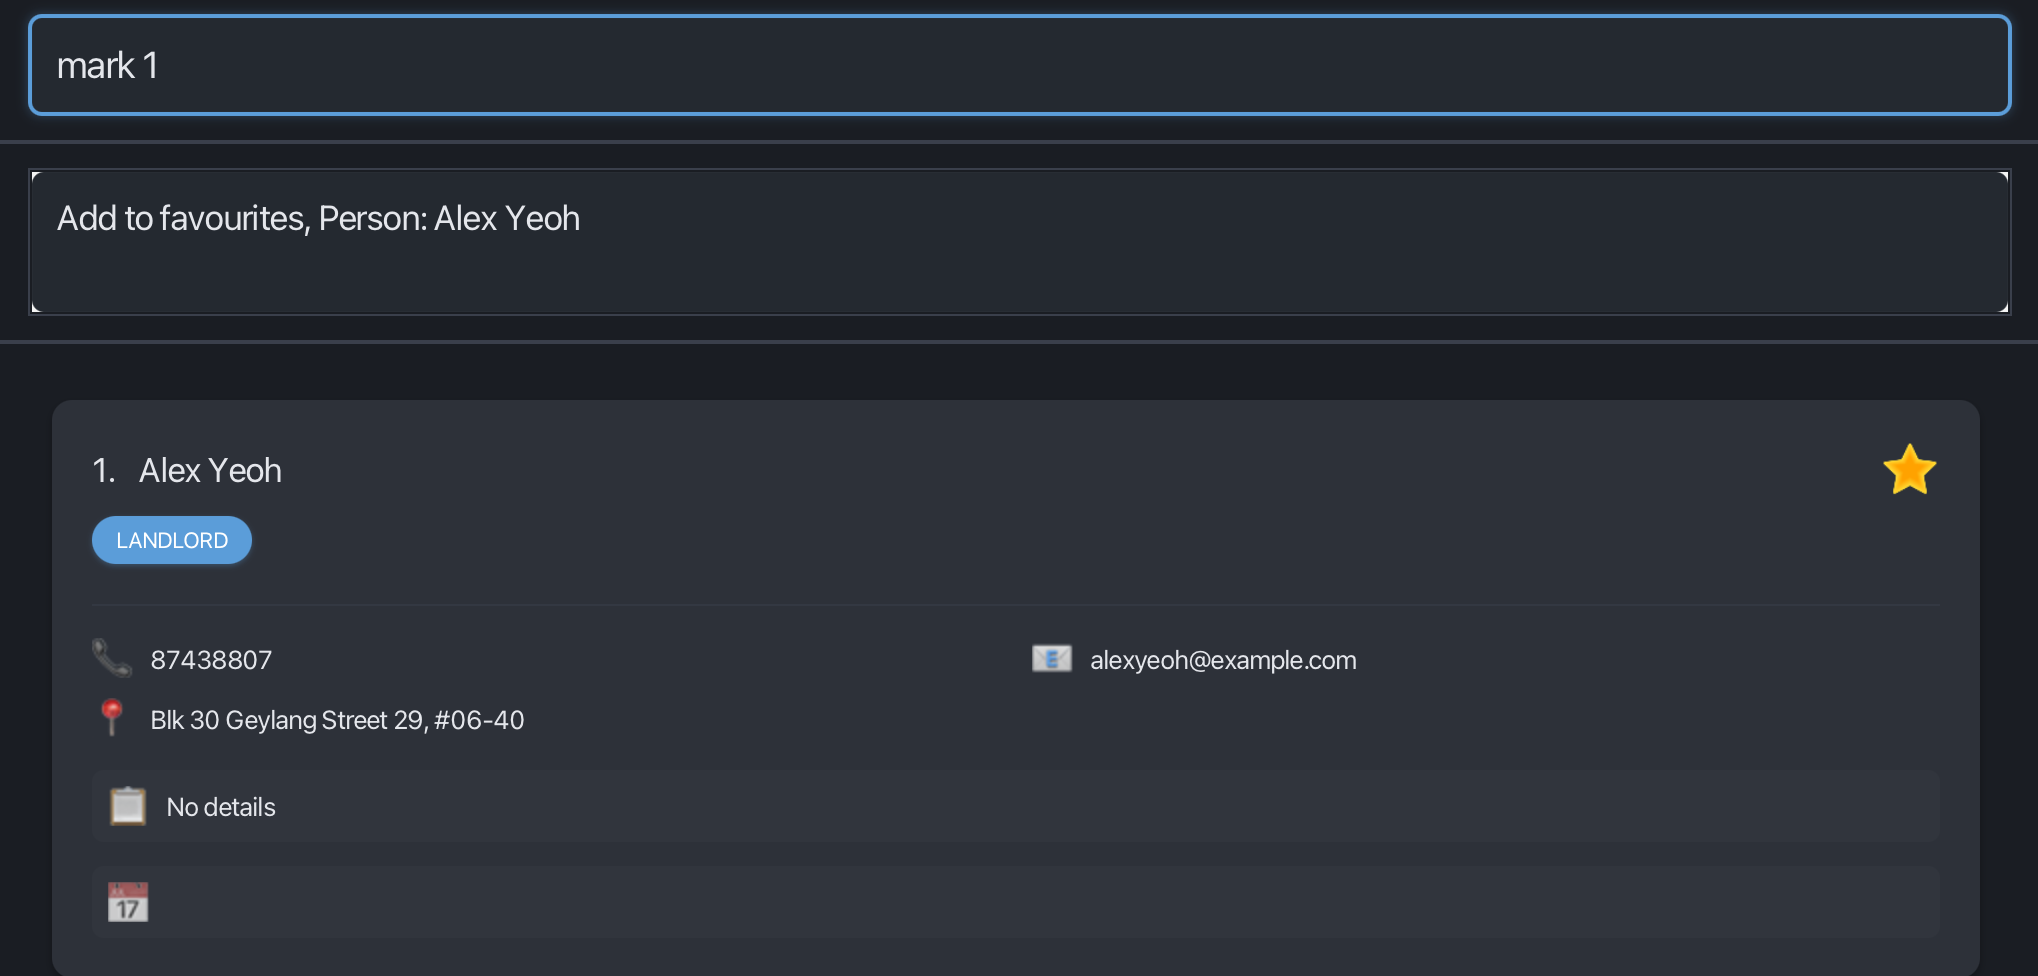Click the Blk 30 Geylang Street address
The image size is (2038, 976).
tap(337, 720)
